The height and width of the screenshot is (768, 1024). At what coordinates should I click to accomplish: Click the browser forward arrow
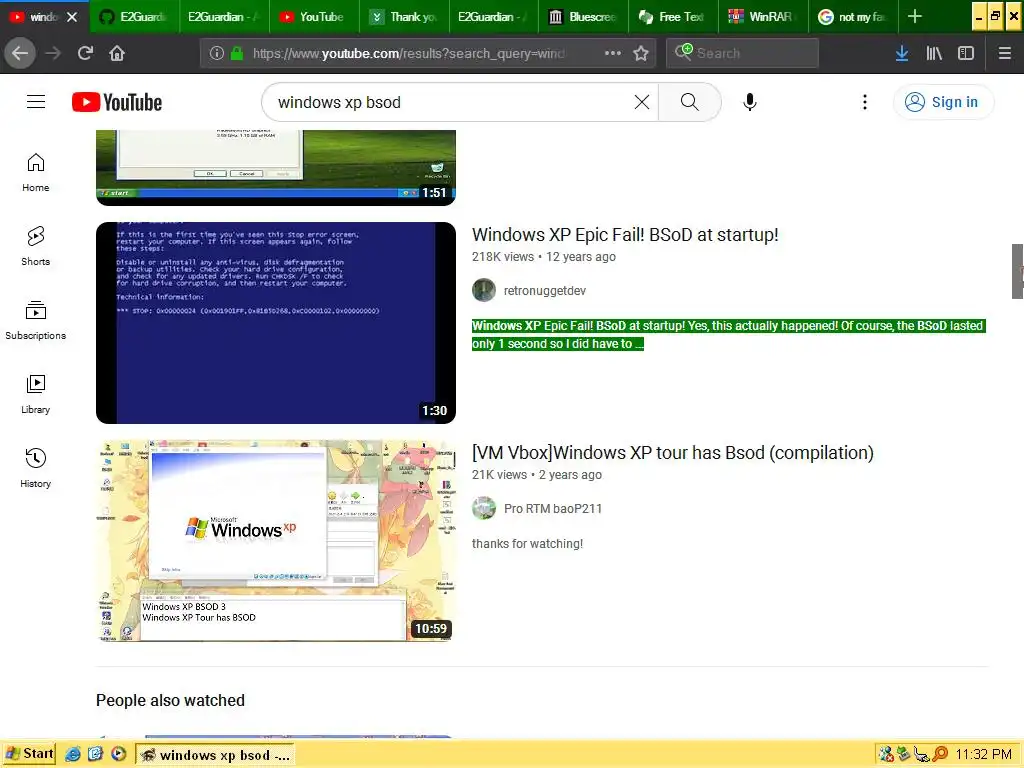click(x=53, y=53)
